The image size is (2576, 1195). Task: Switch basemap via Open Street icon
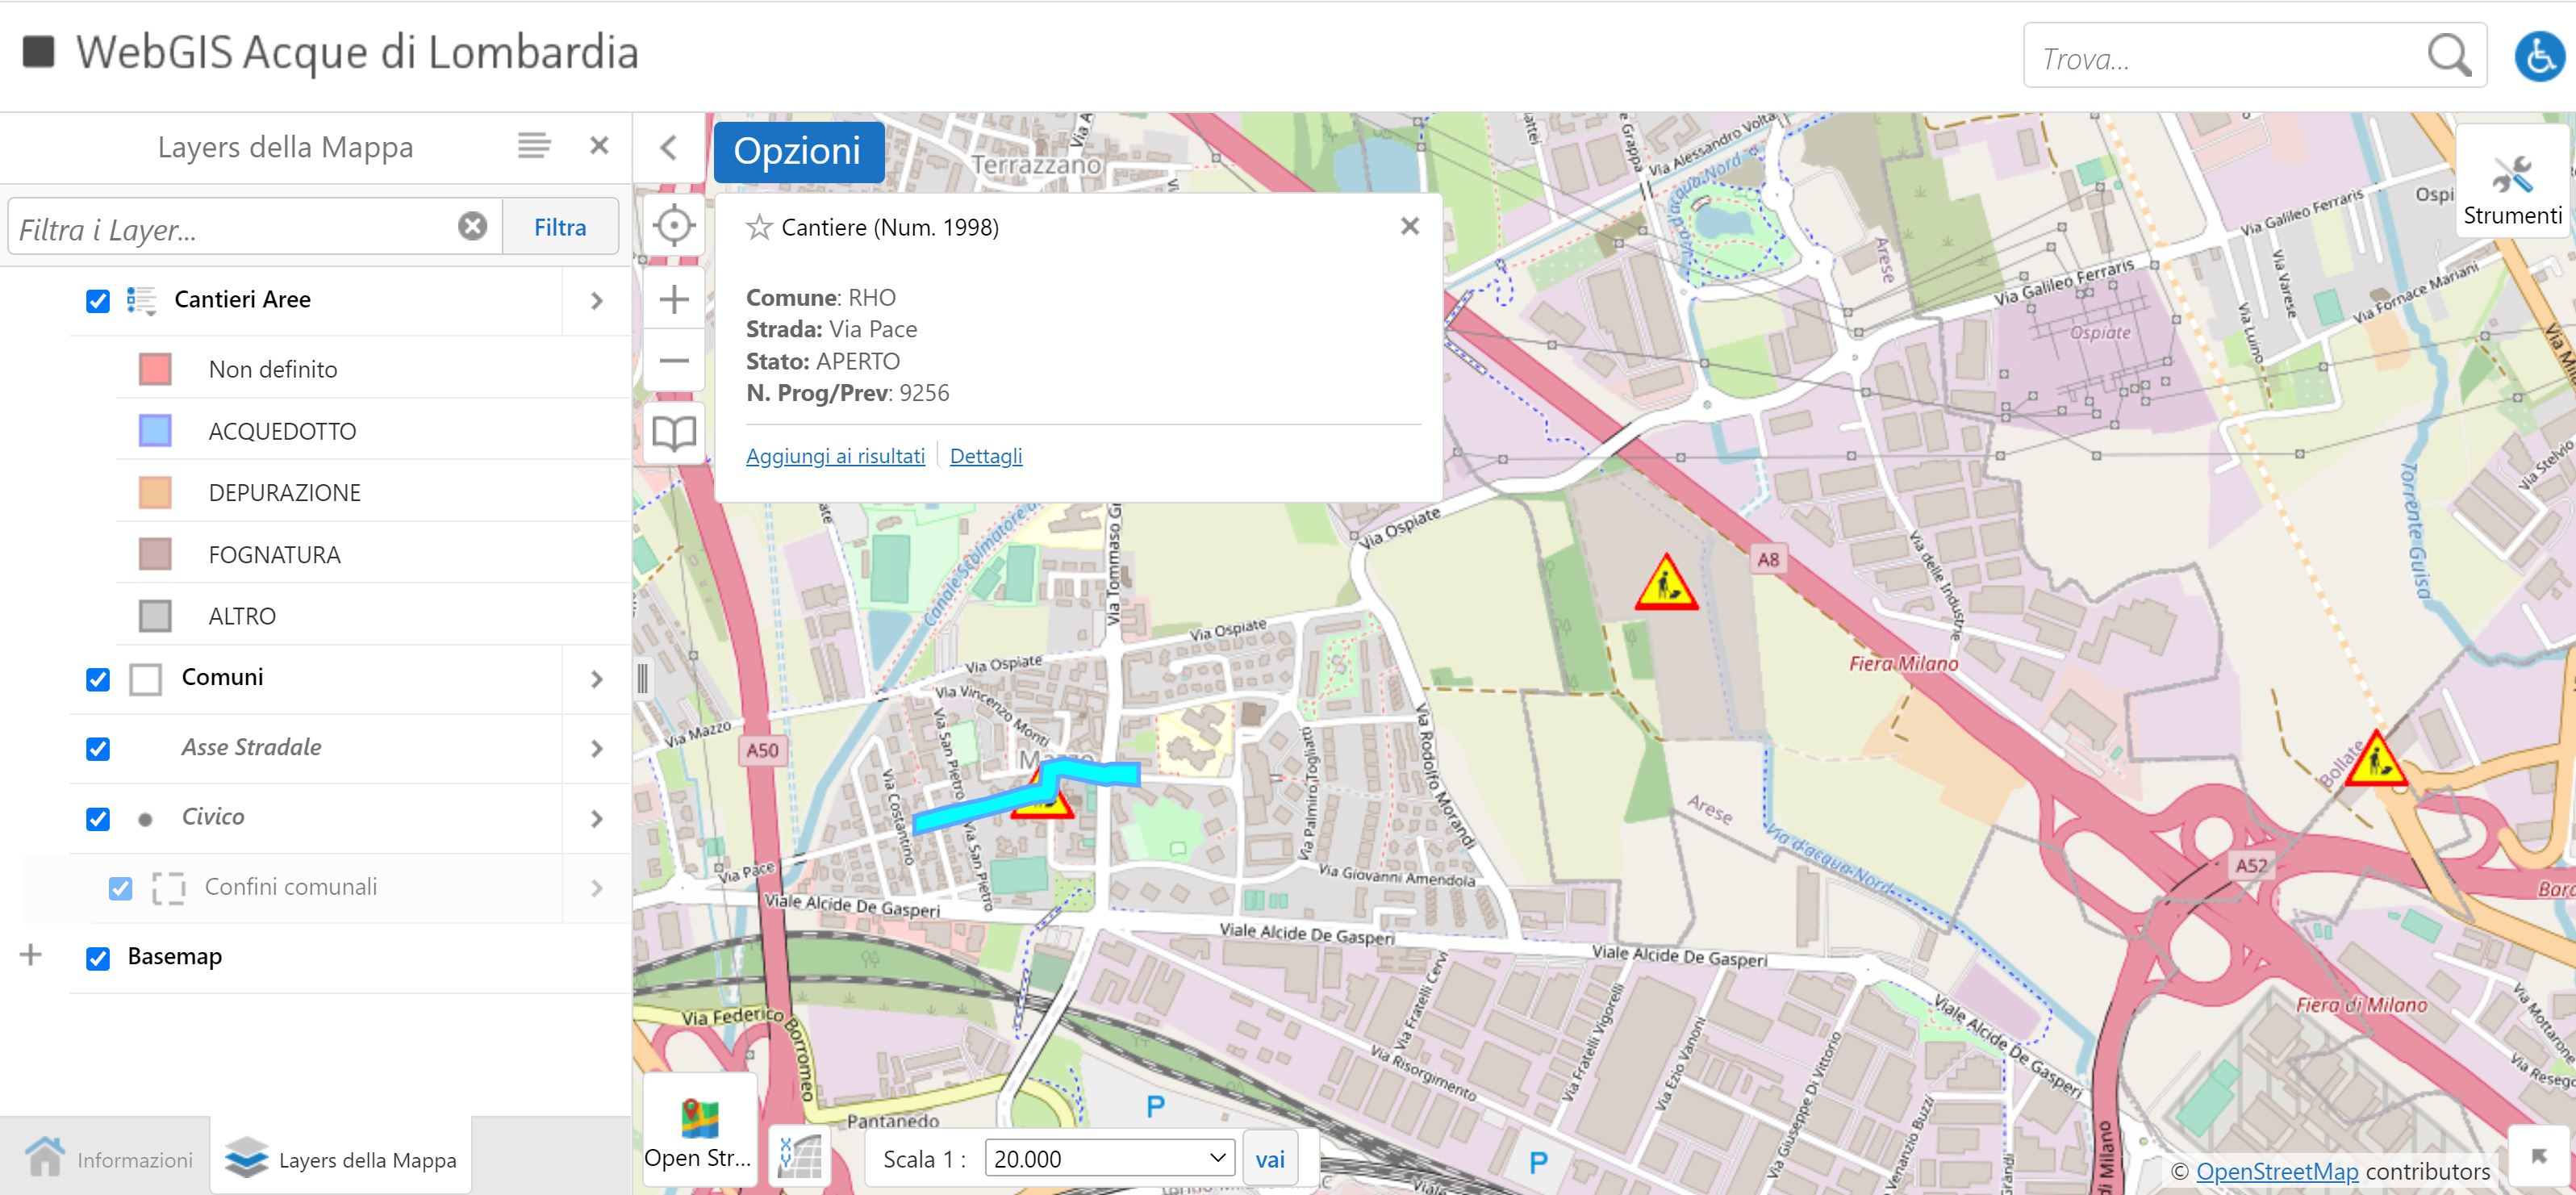699,1130
